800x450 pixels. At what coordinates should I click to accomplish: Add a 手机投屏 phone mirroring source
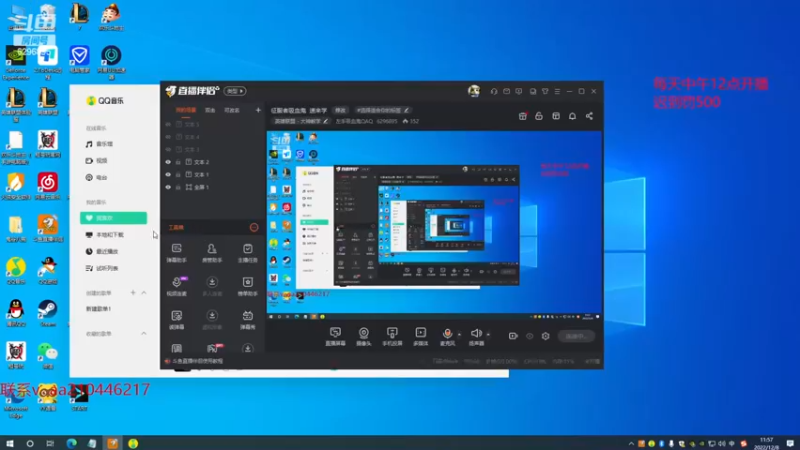click(x=392, y=336)
